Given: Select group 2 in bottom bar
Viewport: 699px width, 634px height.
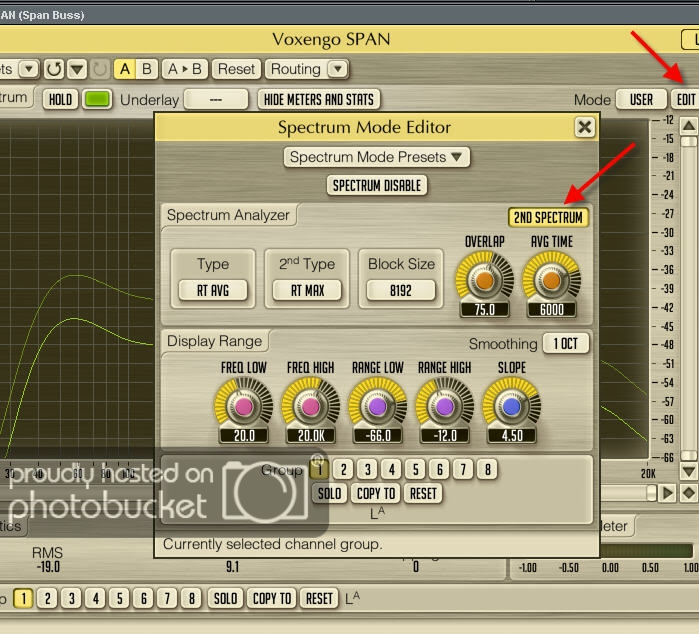Looking at the screenshot, I should point(47,598).
